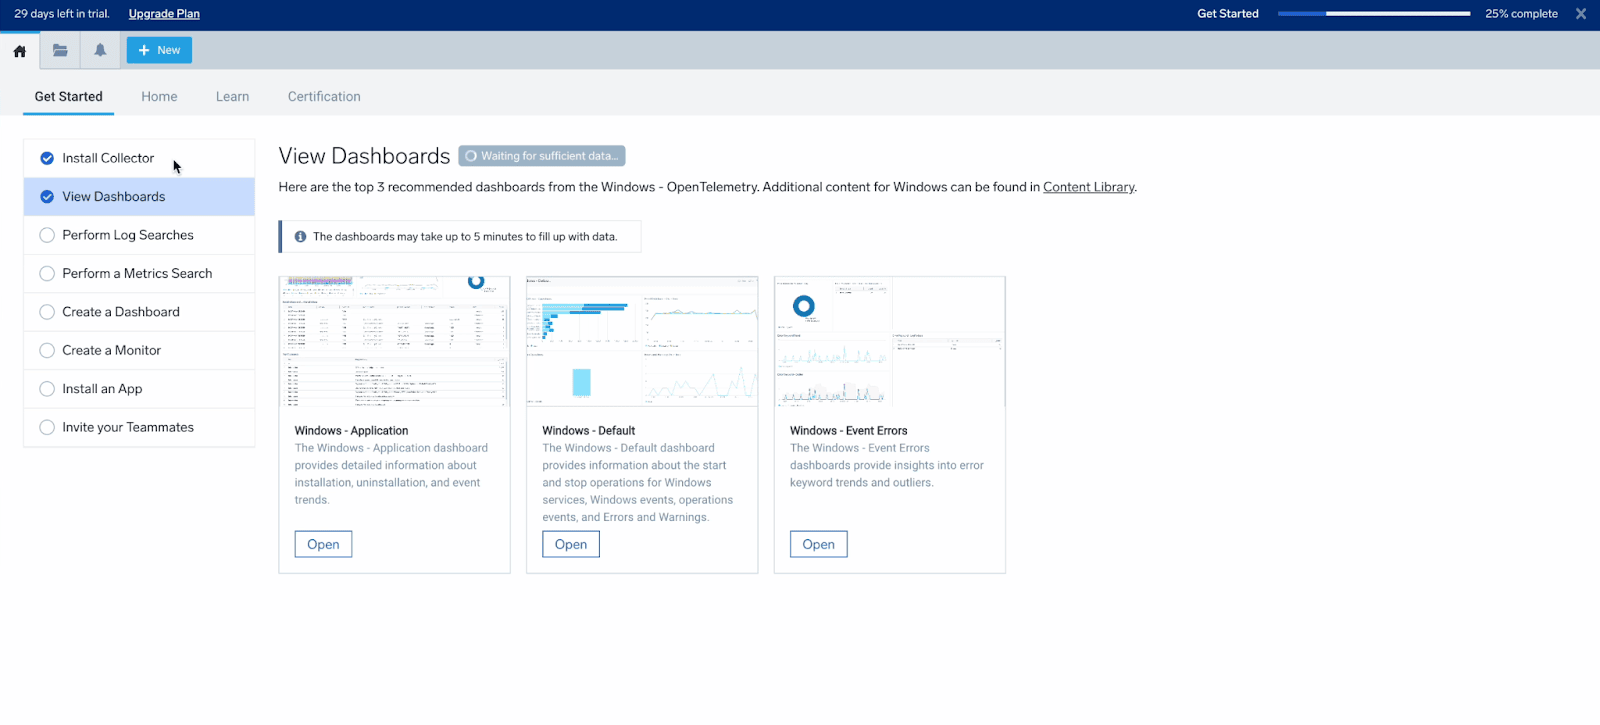Click the Windows - Application card title
This screenshot has width=1600, height=725.
pos(351,431)
